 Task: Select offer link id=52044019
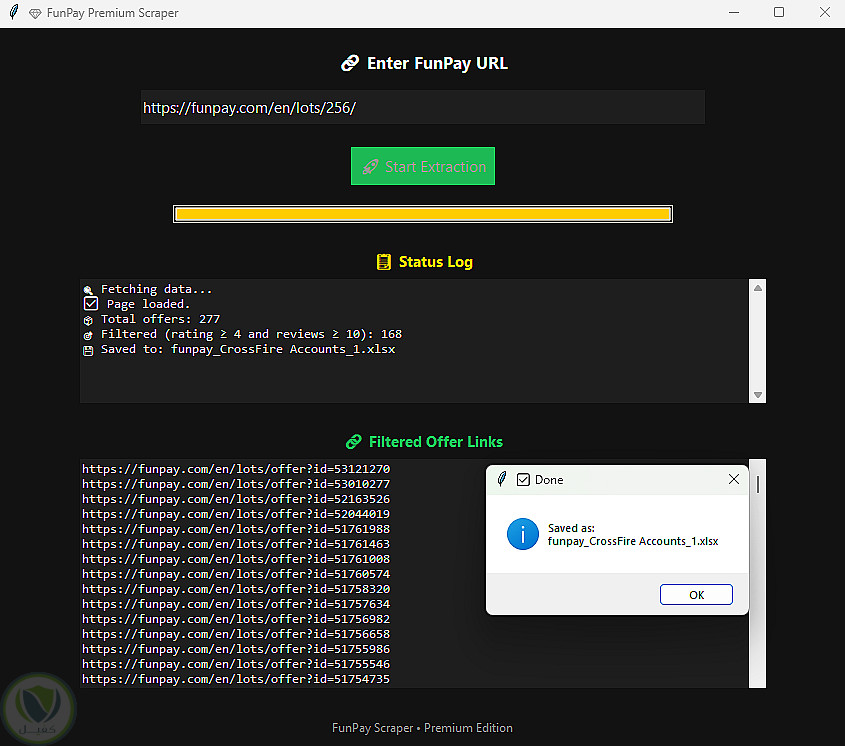236,514
